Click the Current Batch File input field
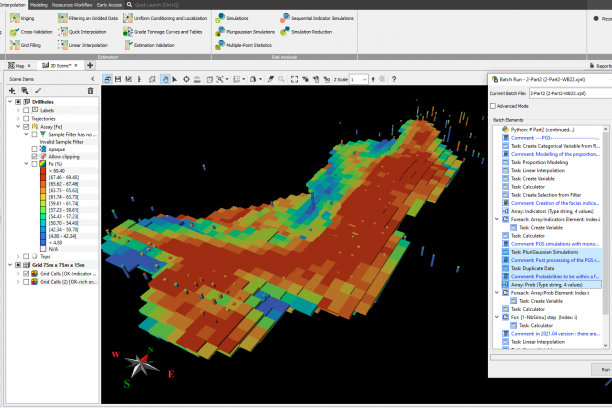 (570, 93)
